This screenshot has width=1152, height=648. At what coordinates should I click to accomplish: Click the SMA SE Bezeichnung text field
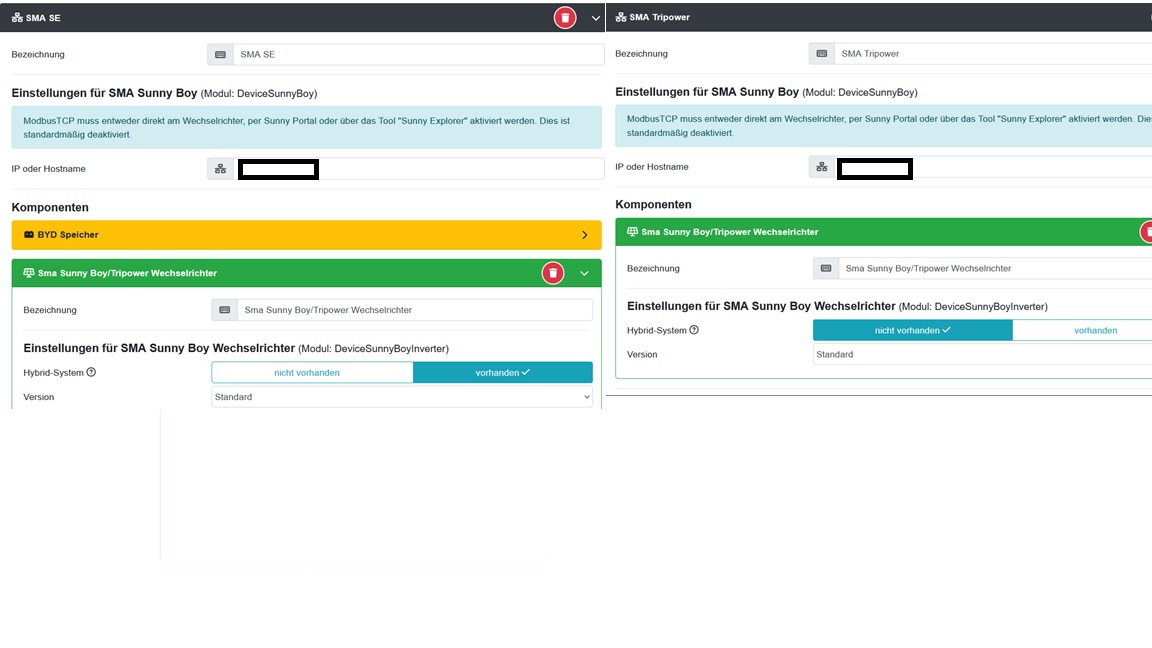click(418, 54)
